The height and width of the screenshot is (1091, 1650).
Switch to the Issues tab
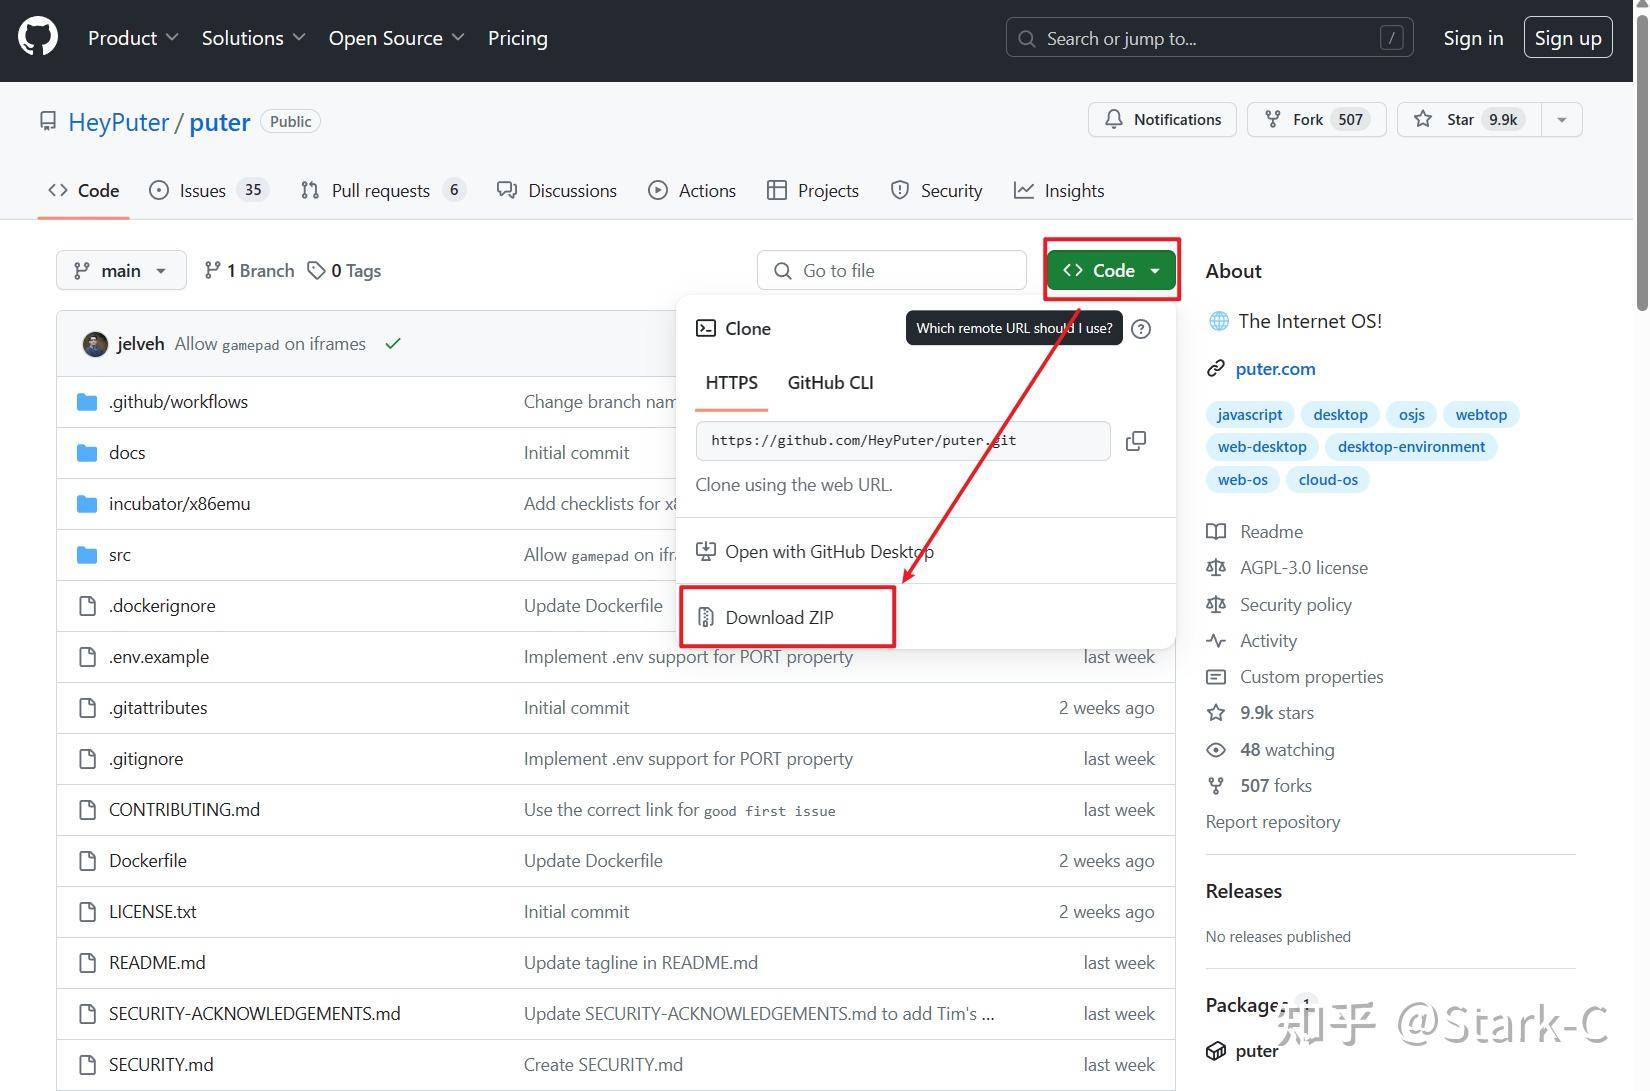[x=209, y=191]
